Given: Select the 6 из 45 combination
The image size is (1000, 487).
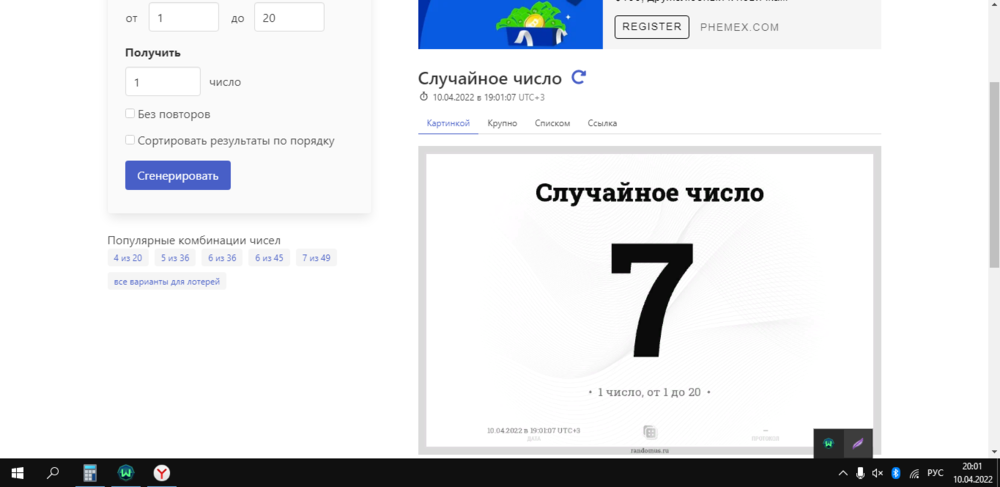Looking at the screenshot, I should (269, 258).
